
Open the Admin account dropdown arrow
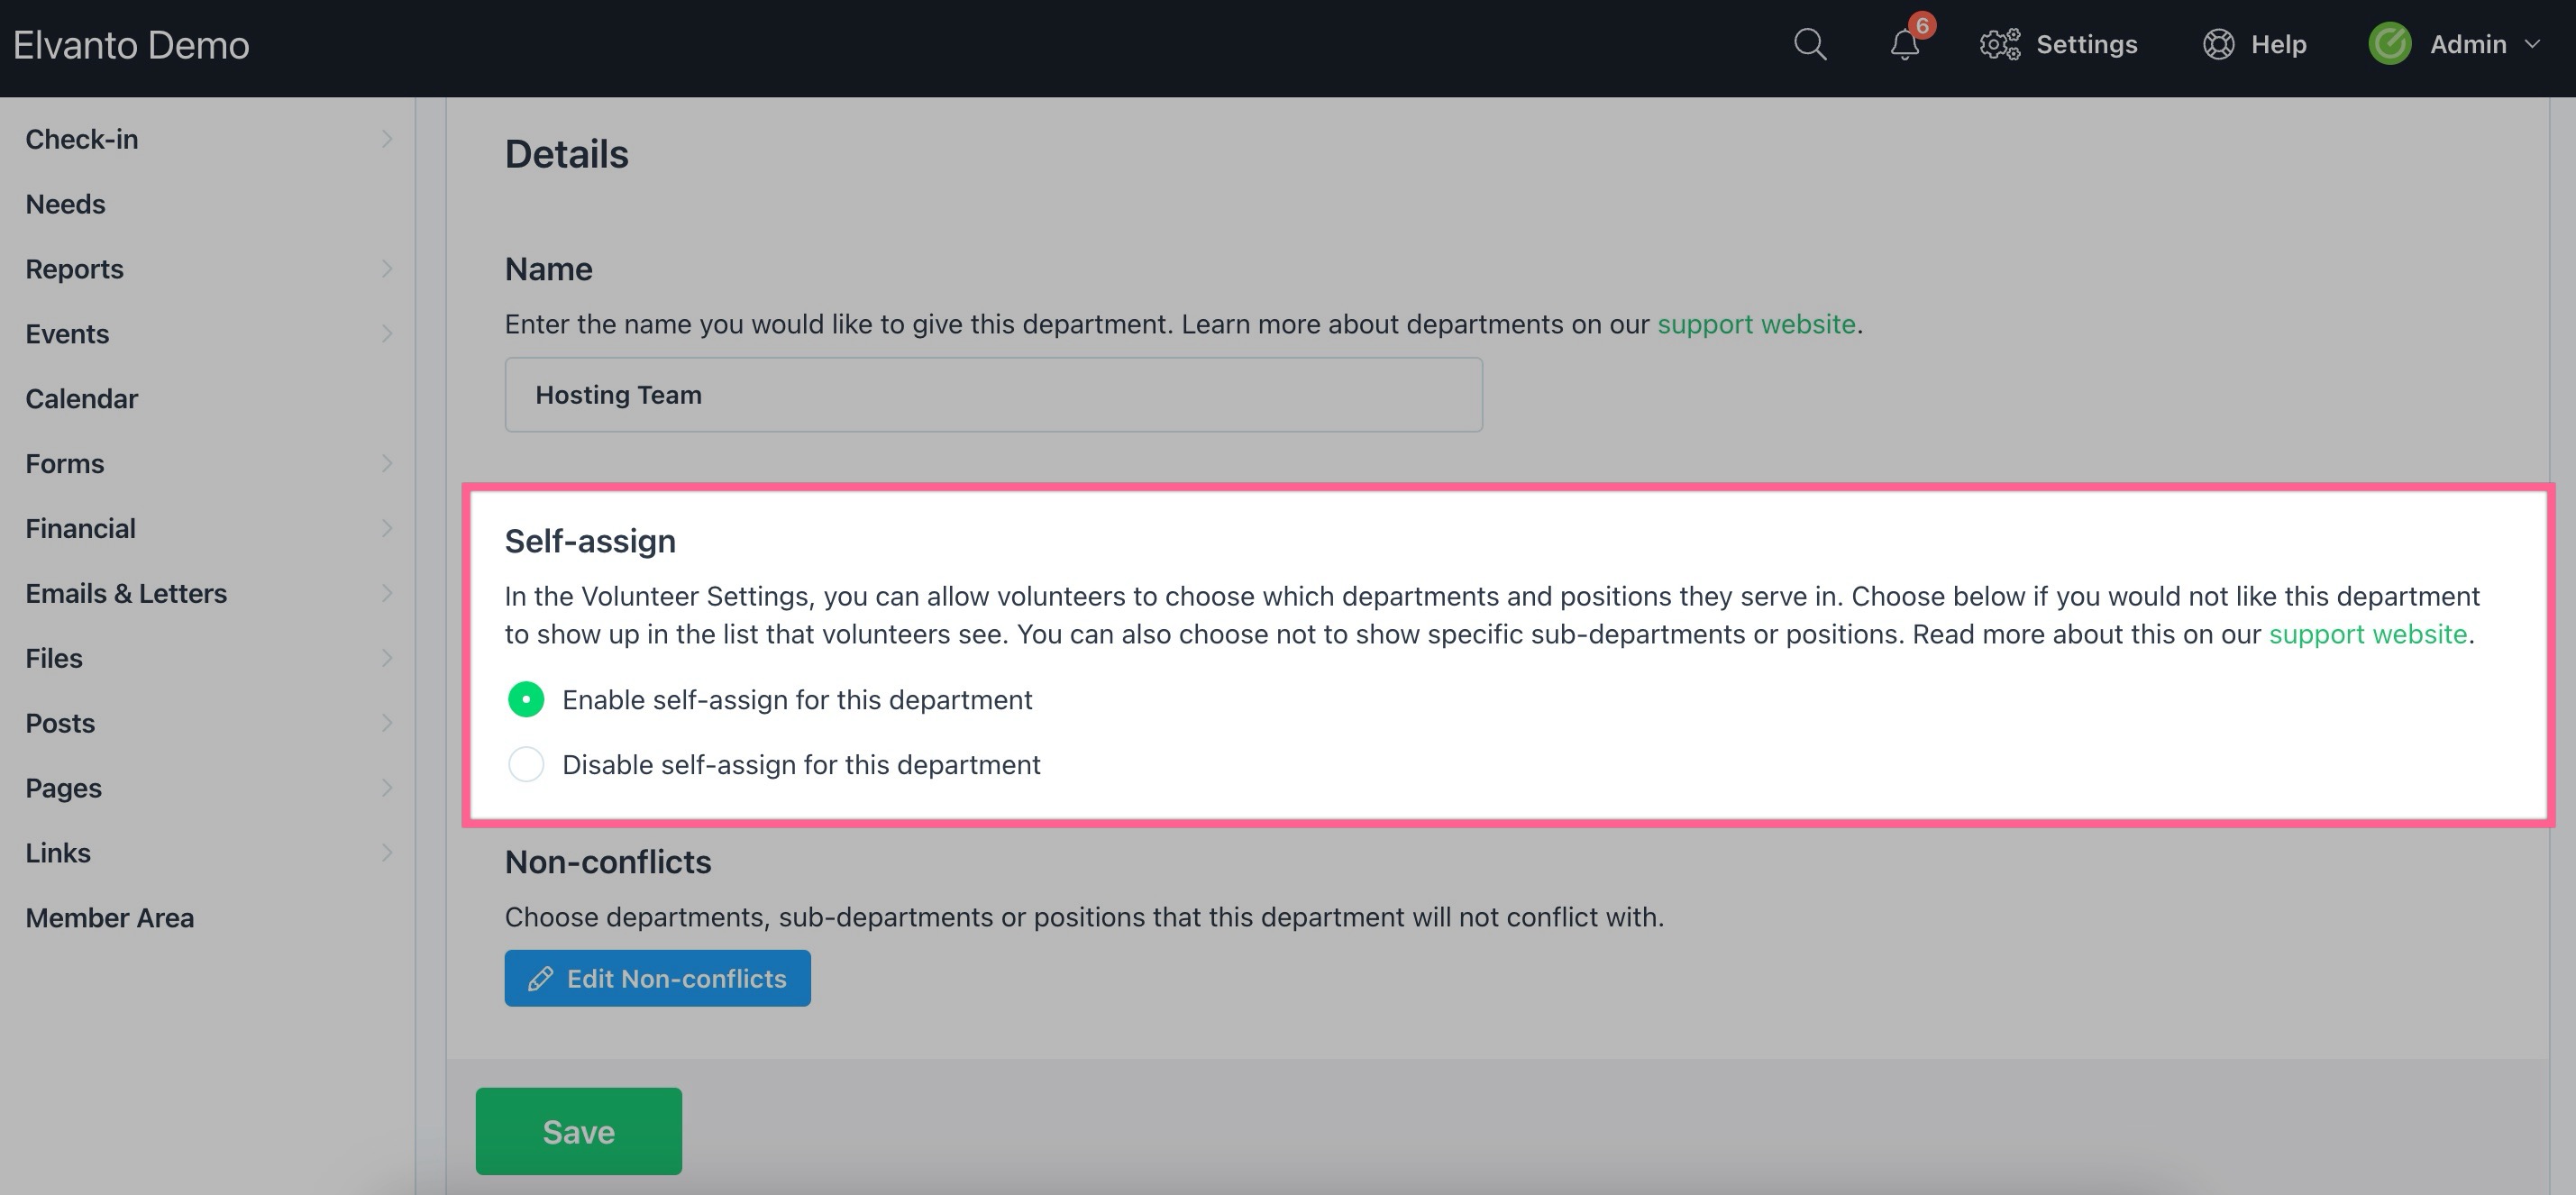tap(2532, 45)
